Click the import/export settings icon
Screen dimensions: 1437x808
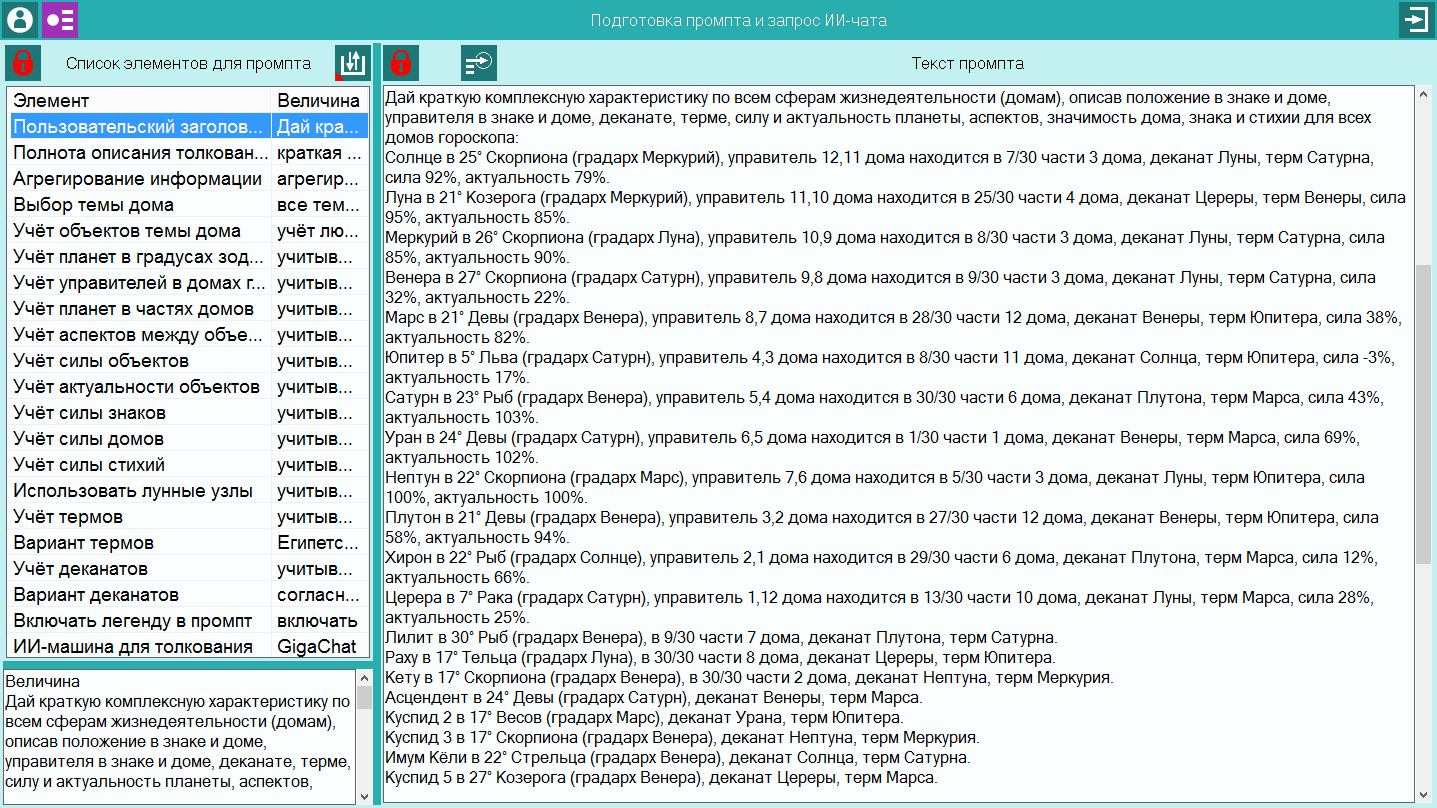(352, 63)
